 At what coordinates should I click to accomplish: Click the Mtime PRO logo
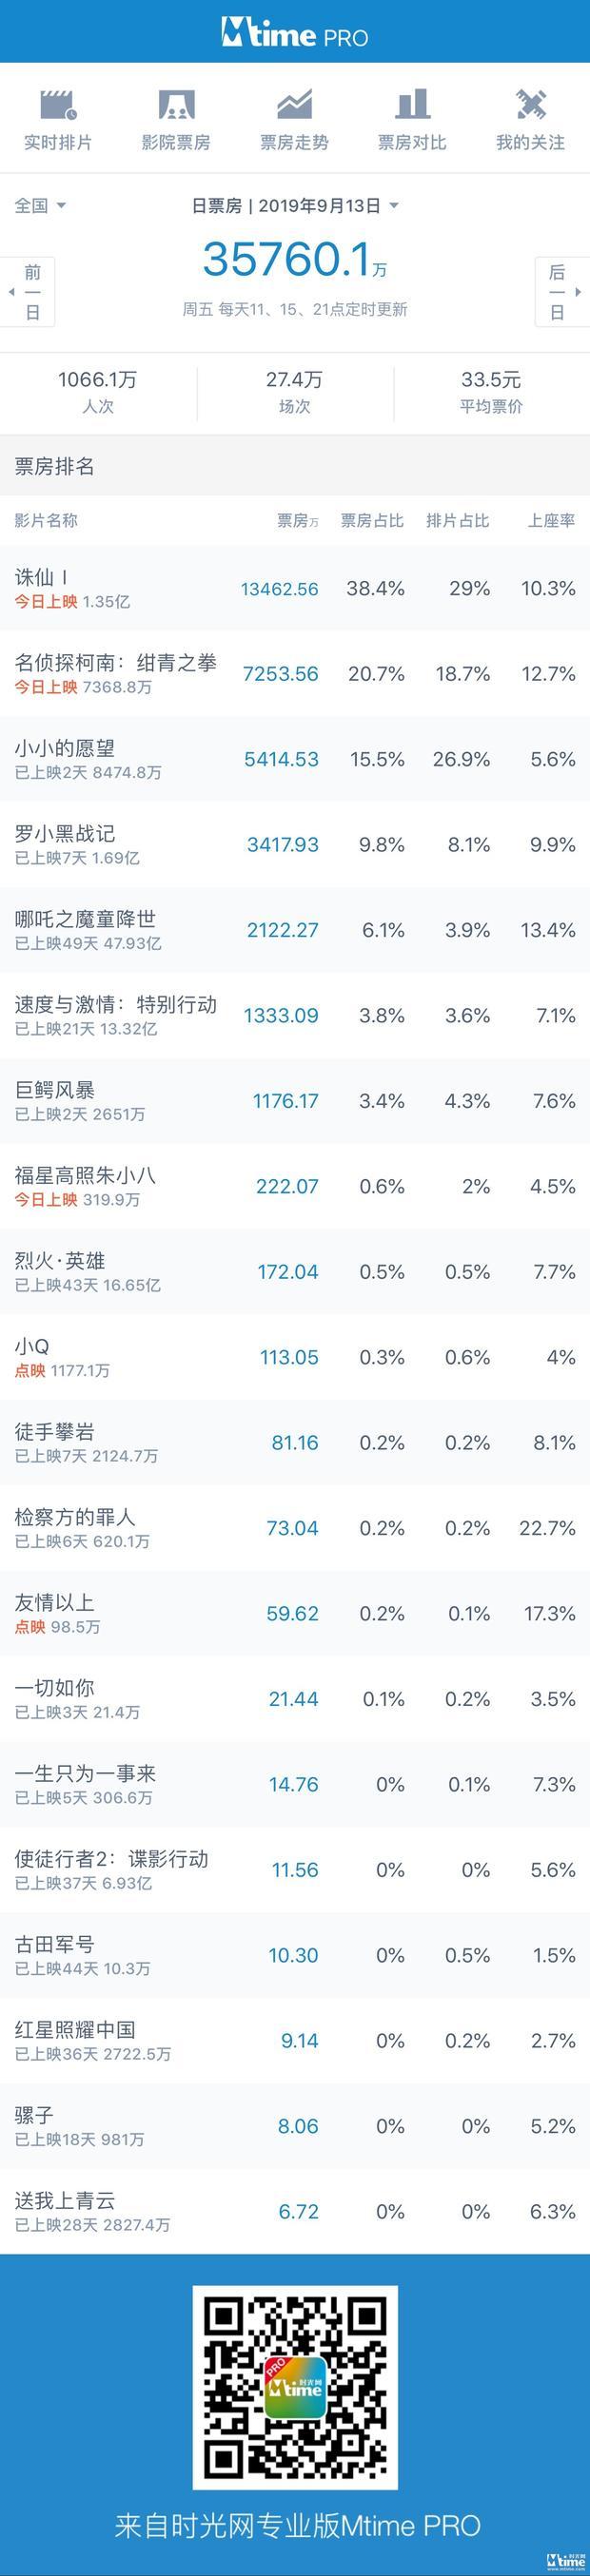[x=295, y=33]
